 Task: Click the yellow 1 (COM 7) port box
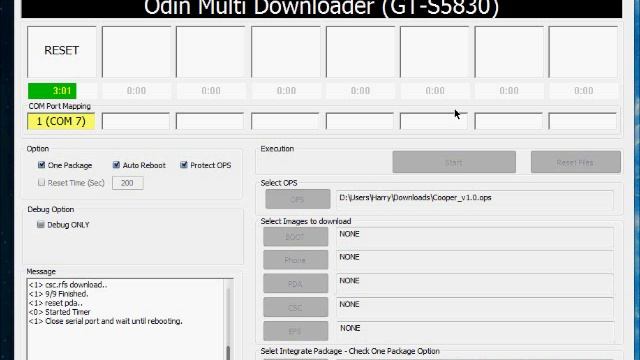[x=61, y=121]
